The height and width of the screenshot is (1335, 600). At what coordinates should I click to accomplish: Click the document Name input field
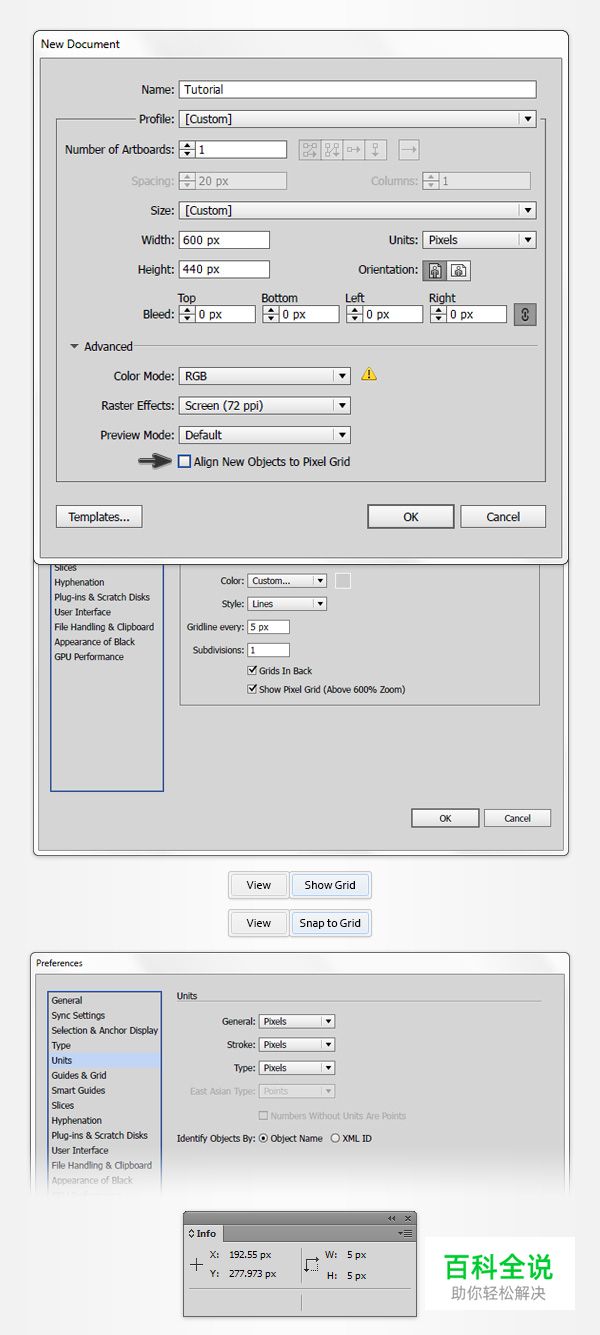[357, 89]
